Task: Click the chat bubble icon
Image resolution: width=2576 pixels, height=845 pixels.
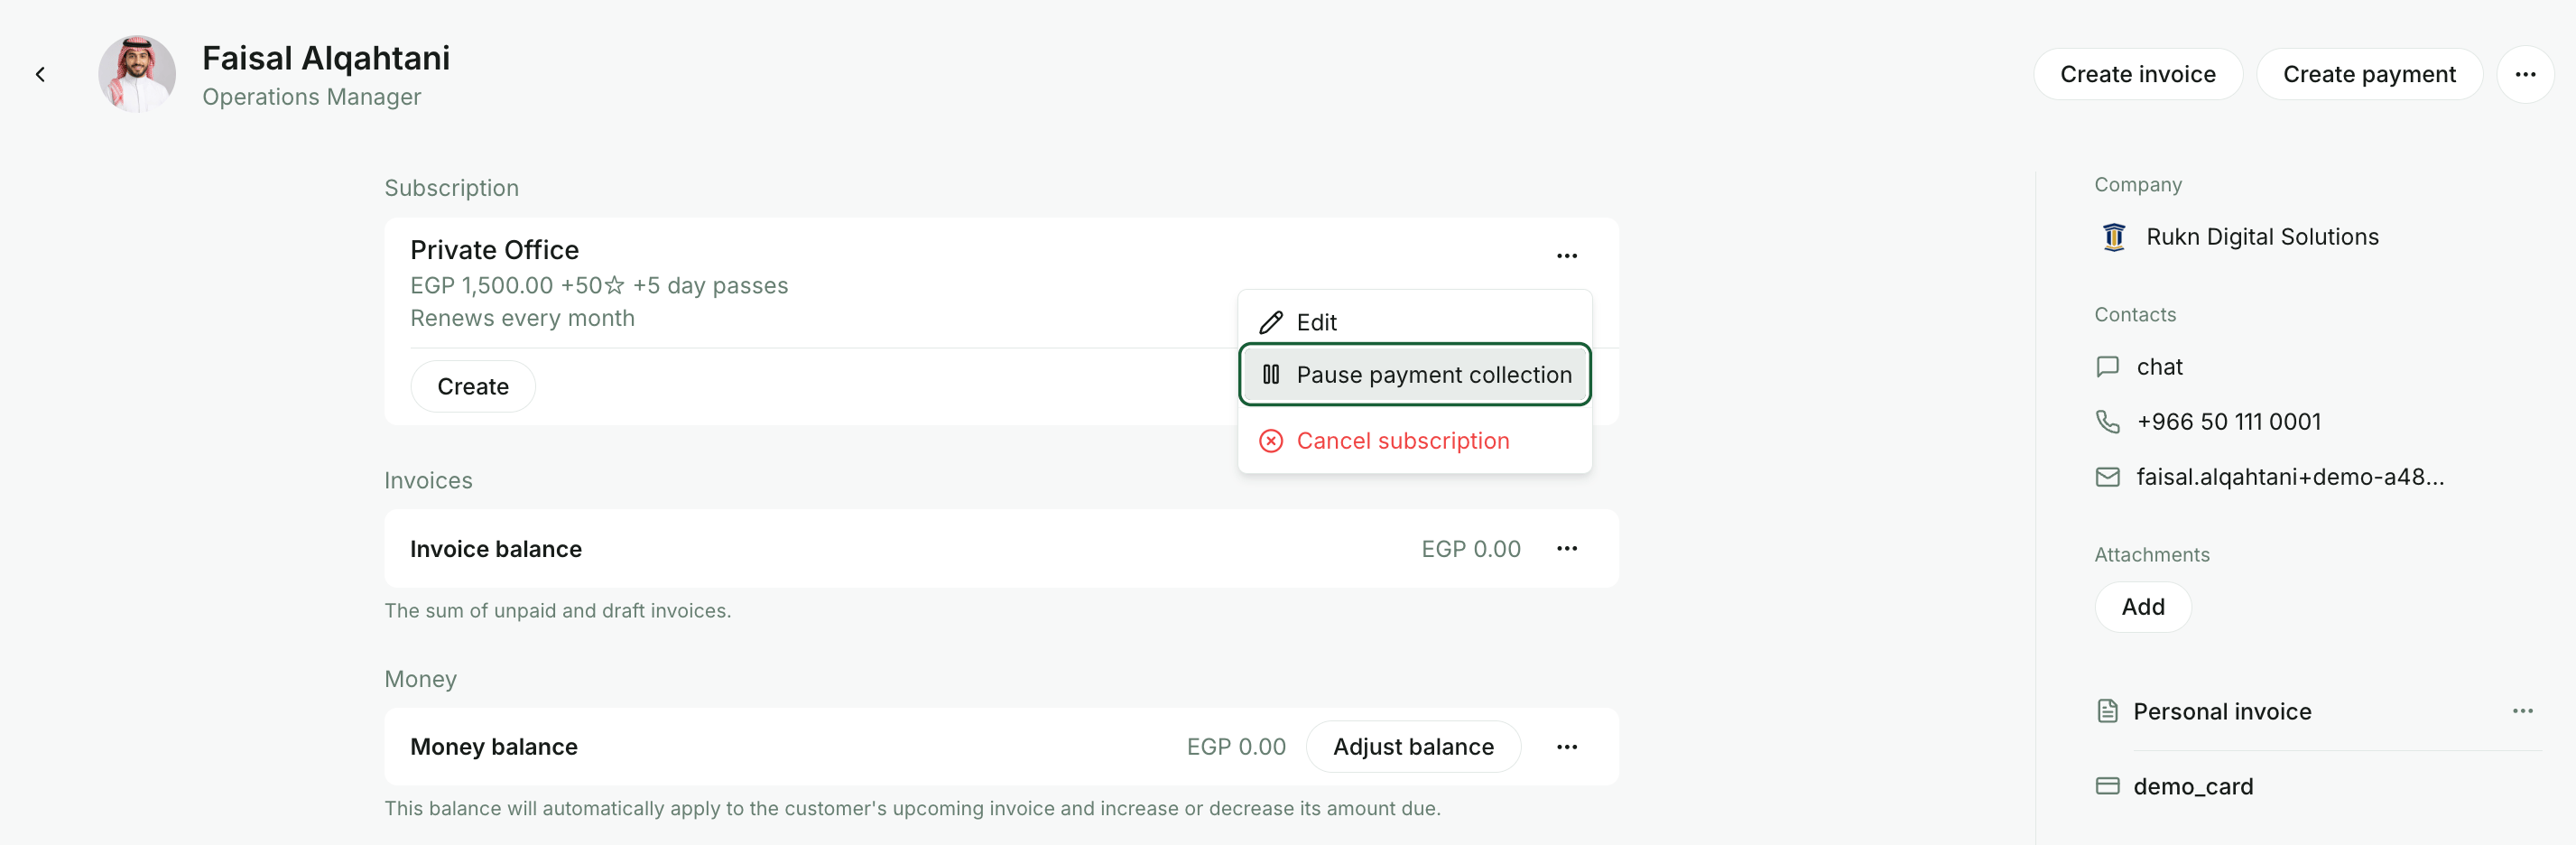Action: coord(2107,367)
